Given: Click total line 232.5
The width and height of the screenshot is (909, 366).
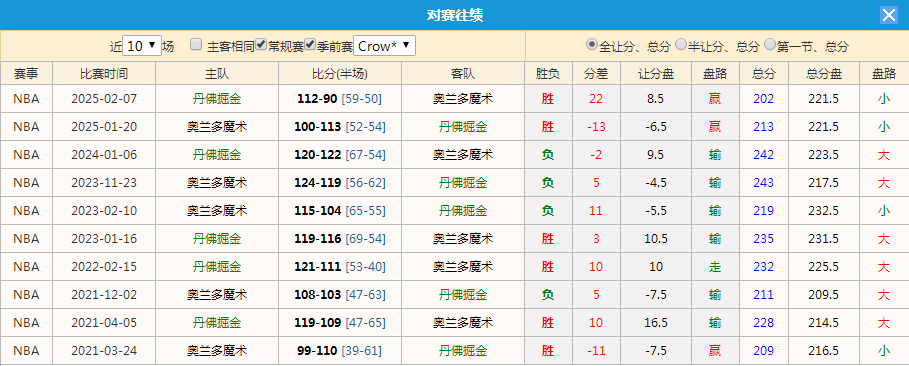Looking at the screenshot, I should tap(824, 211).
